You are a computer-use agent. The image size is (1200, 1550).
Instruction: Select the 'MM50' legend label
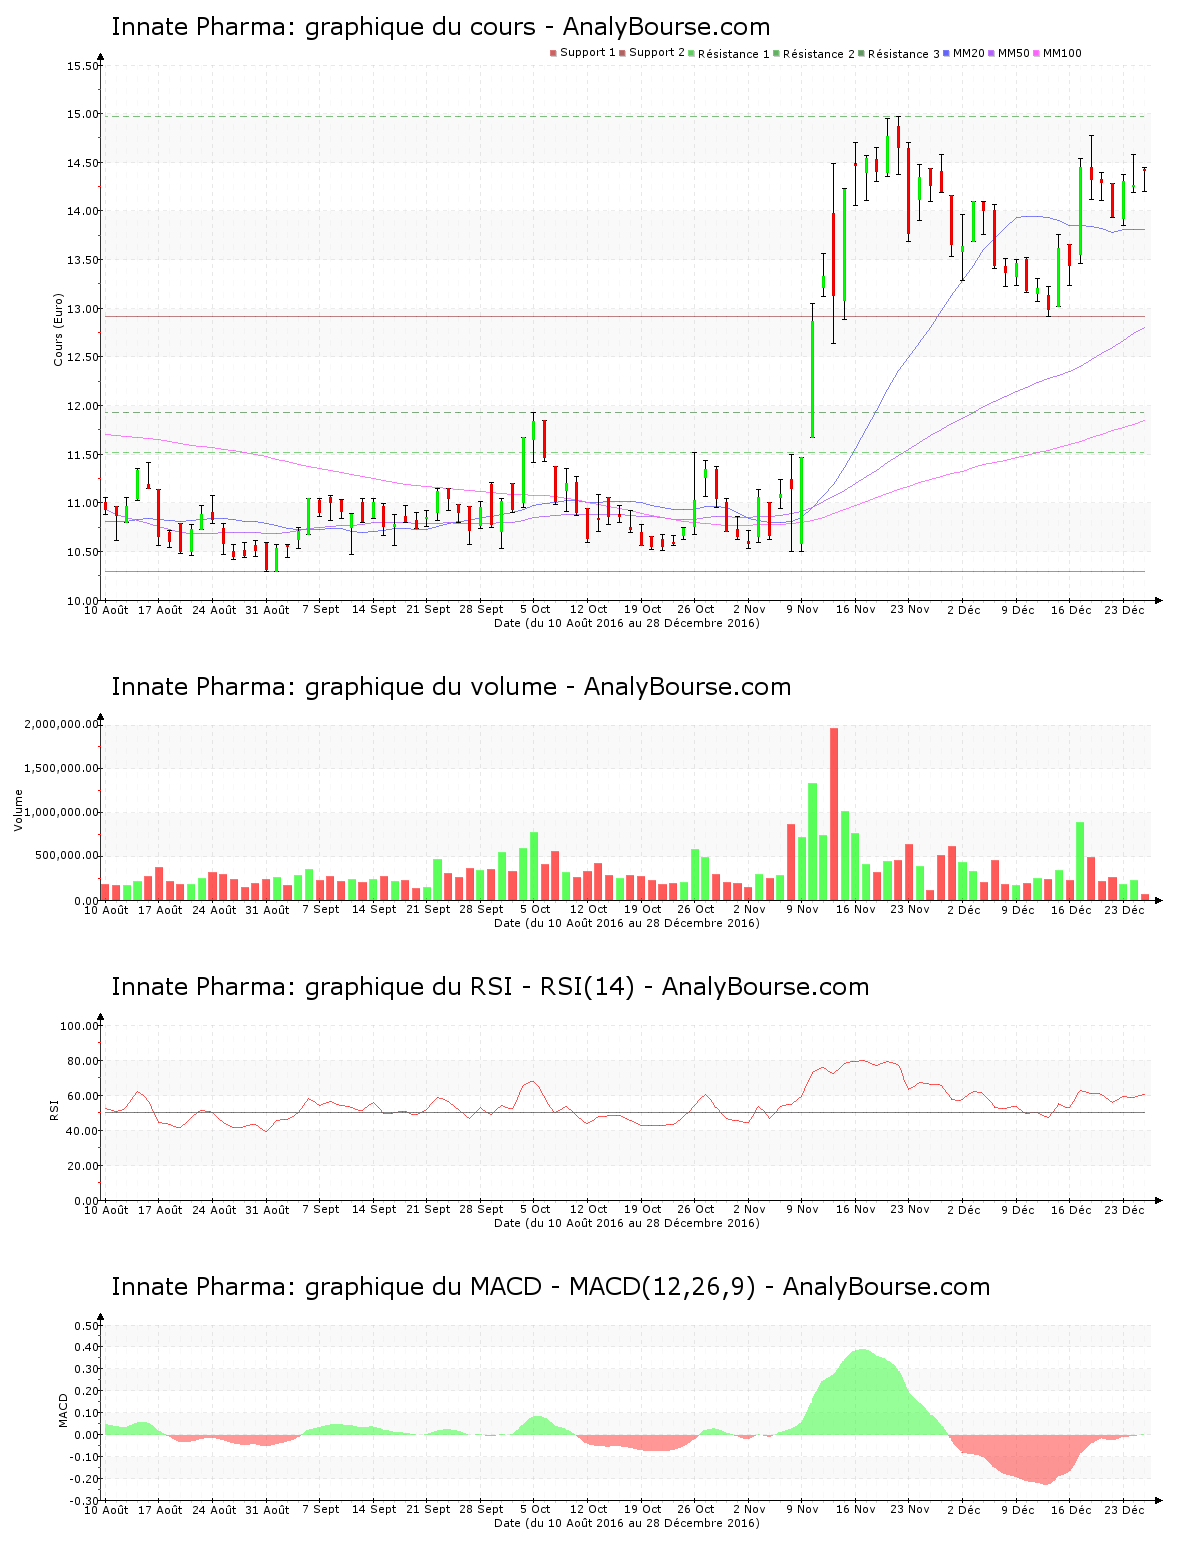click(x=1014, y=53)
